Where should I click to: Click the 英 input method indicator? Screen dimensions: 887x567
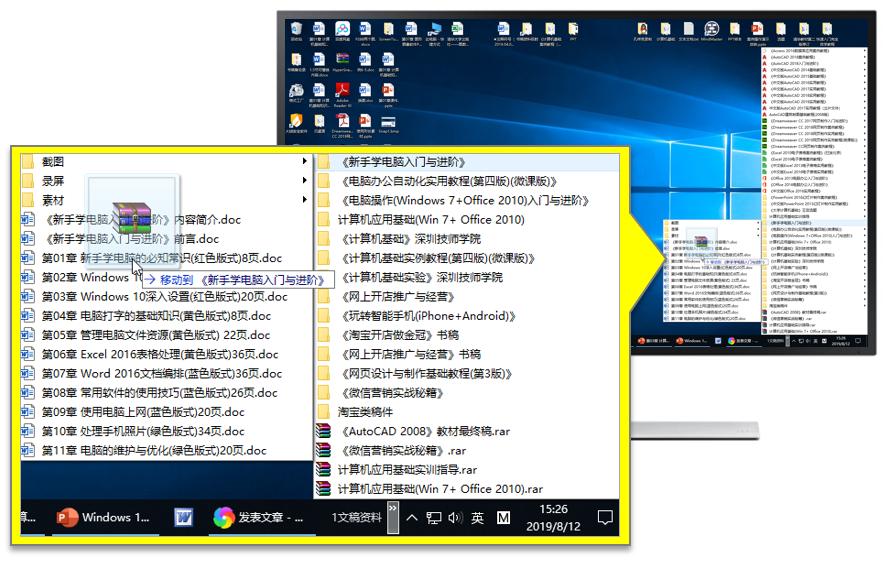(x=477, y=517)
